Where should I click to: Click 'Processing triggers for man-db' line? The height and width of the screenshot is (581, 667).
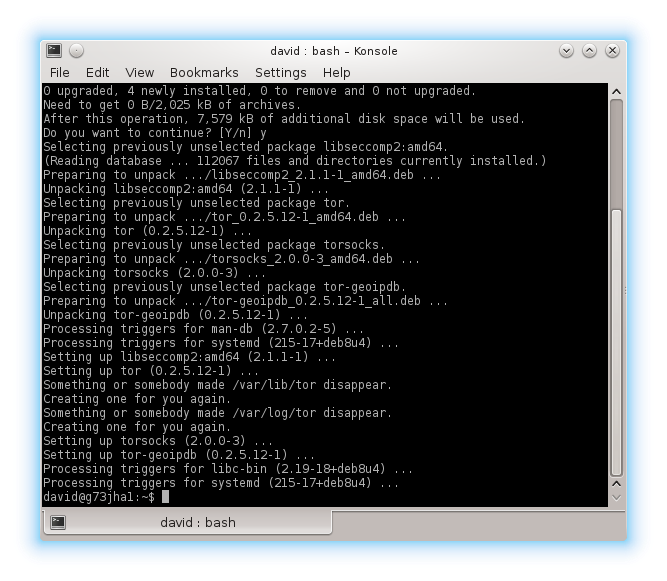coord(203,329)
